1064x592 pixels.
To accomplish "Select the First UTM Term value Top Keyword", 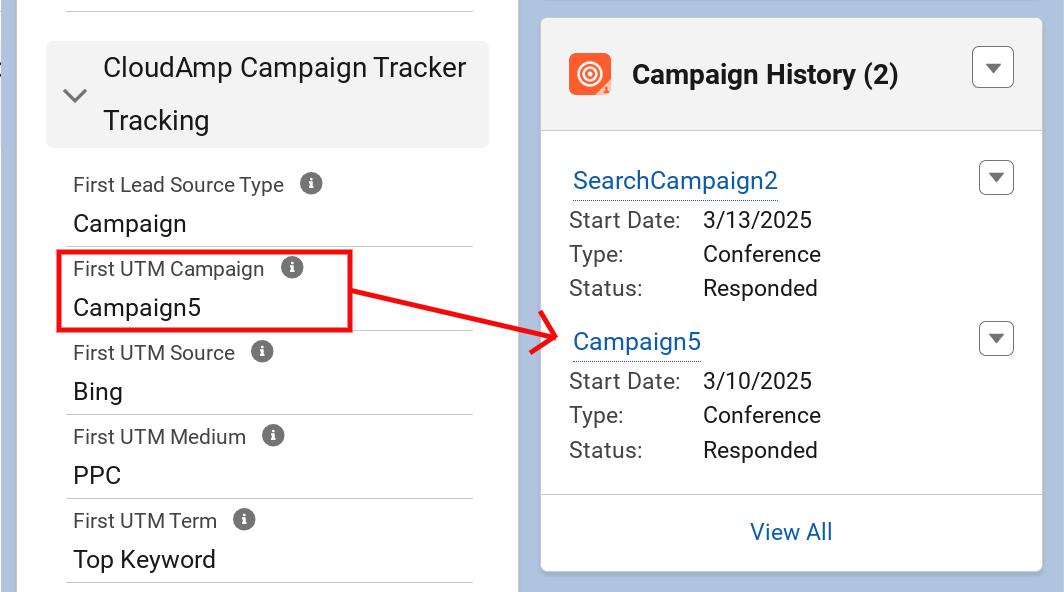I will coord(145,559).
